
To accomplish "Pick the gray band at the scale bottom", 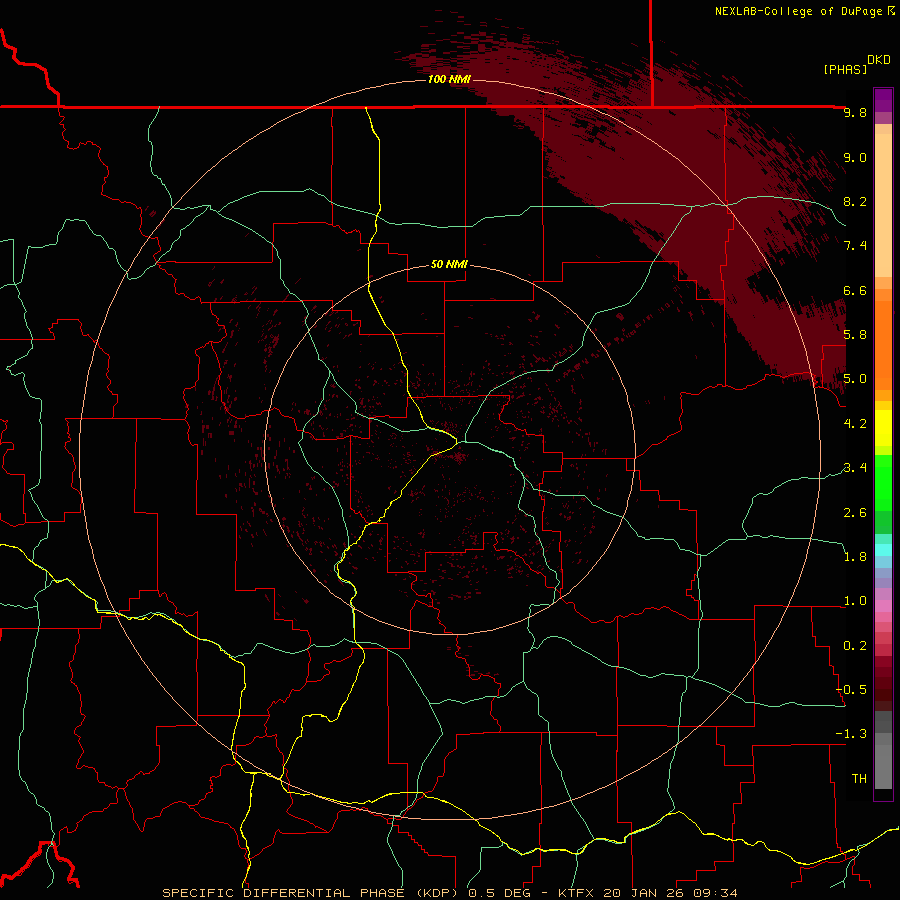I will [883, 767].
